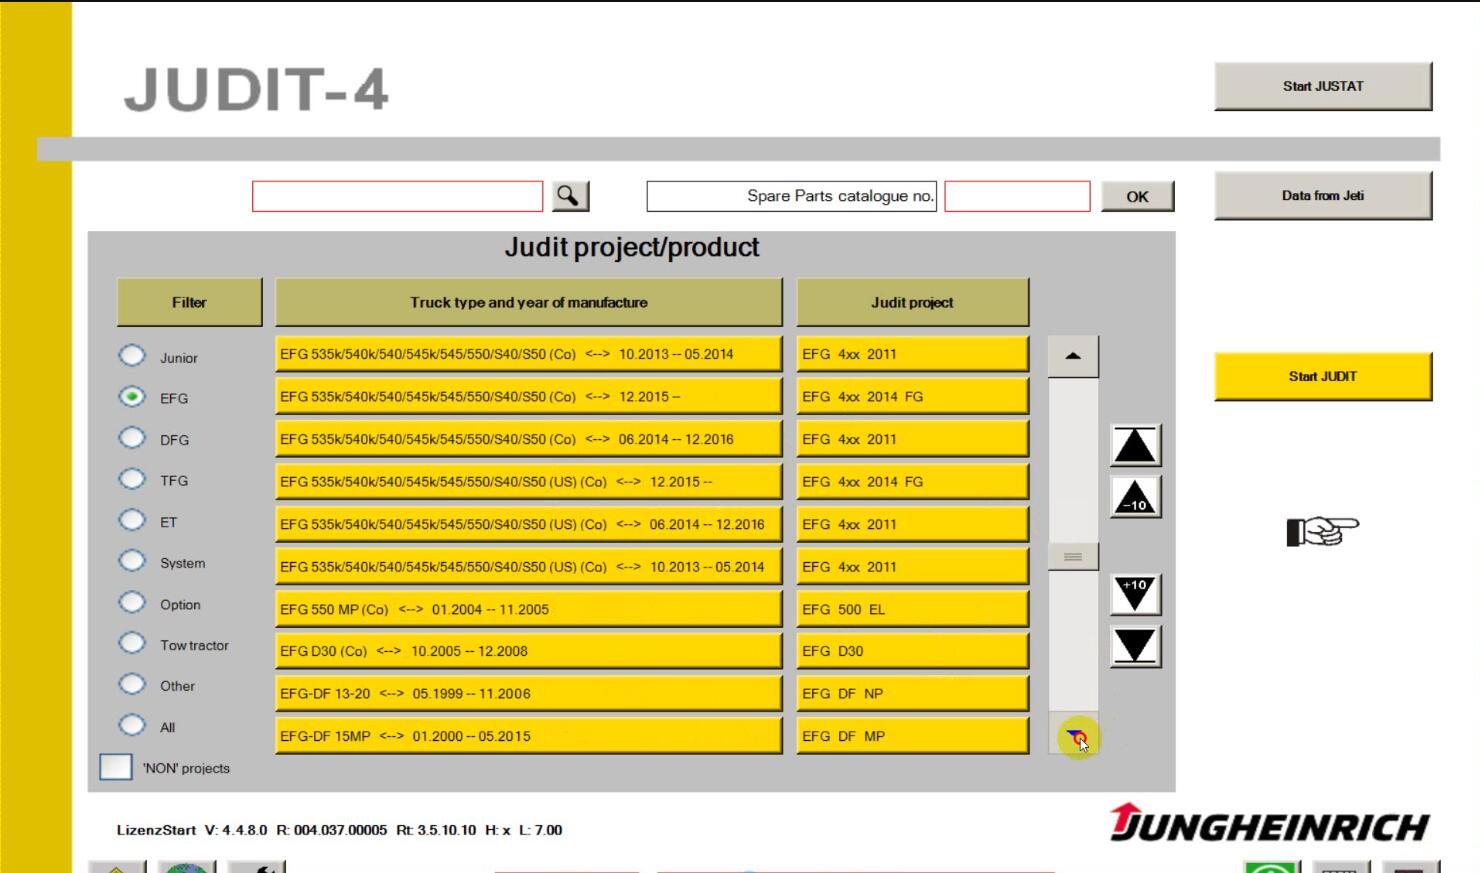Click EFG 500 EL project cell

click(912, 609)
